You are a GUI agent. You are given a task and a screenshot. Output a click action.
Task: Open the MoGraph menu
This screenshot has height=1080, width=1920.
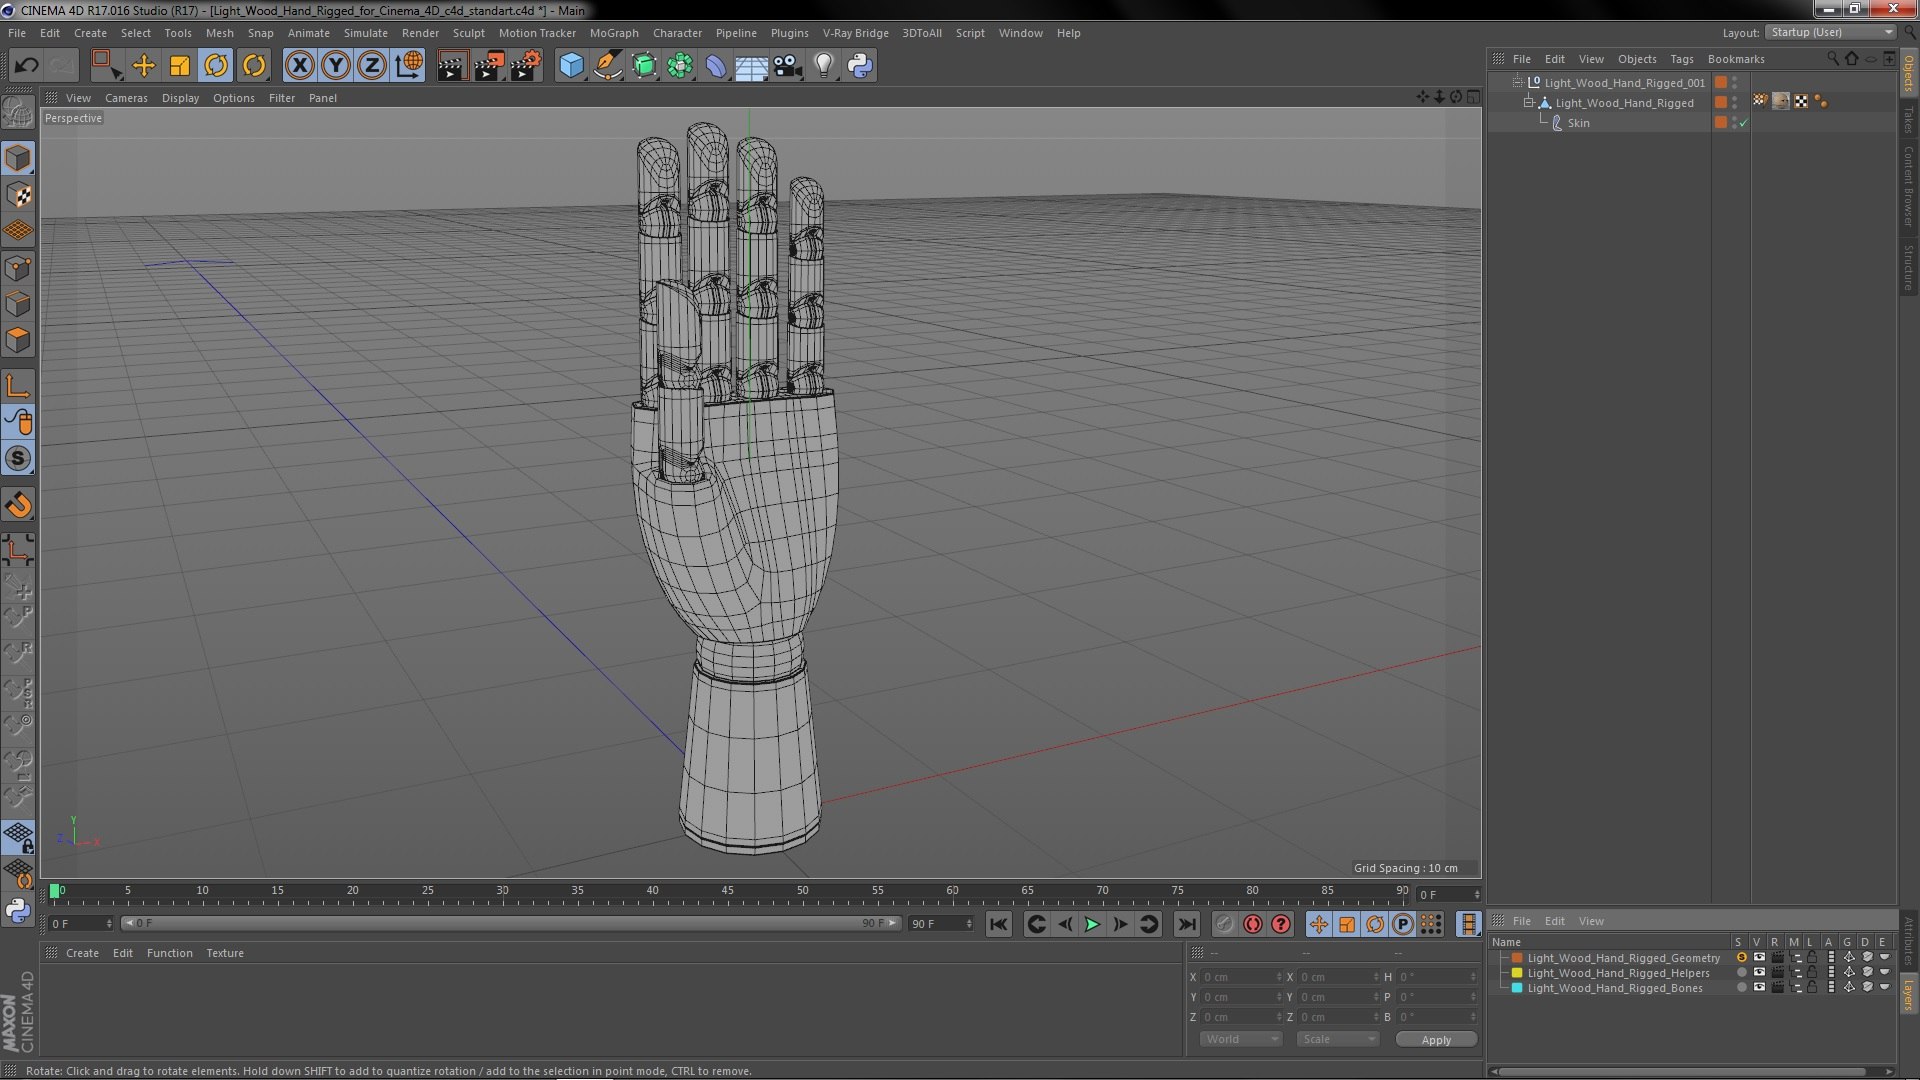coord(614,33)
